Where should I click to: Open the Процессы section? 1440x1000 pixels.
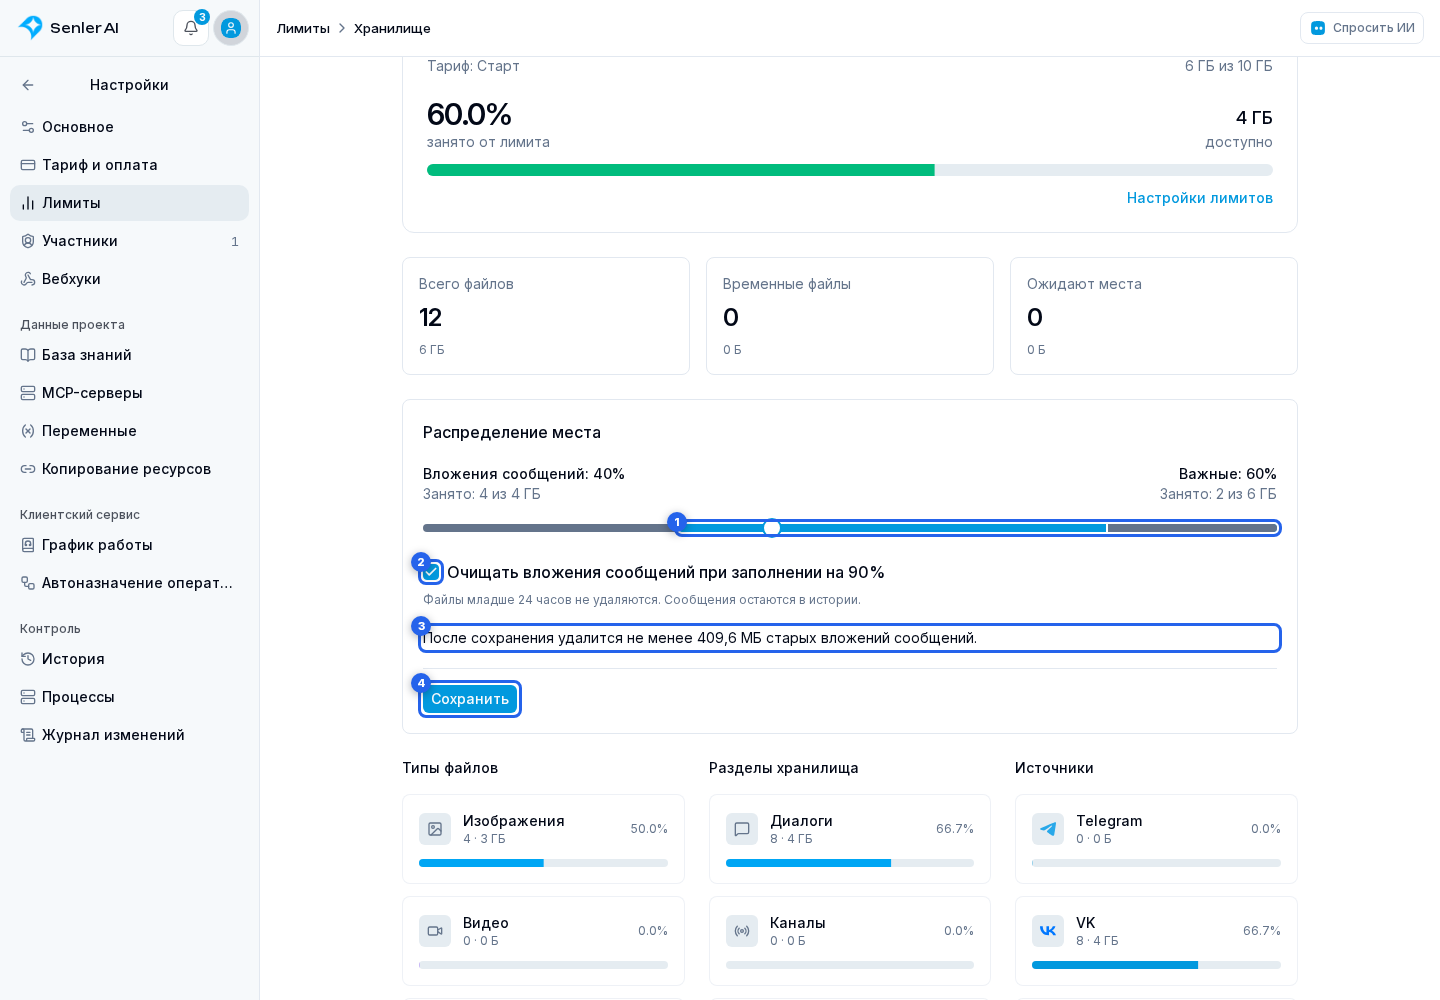point(129,697)
